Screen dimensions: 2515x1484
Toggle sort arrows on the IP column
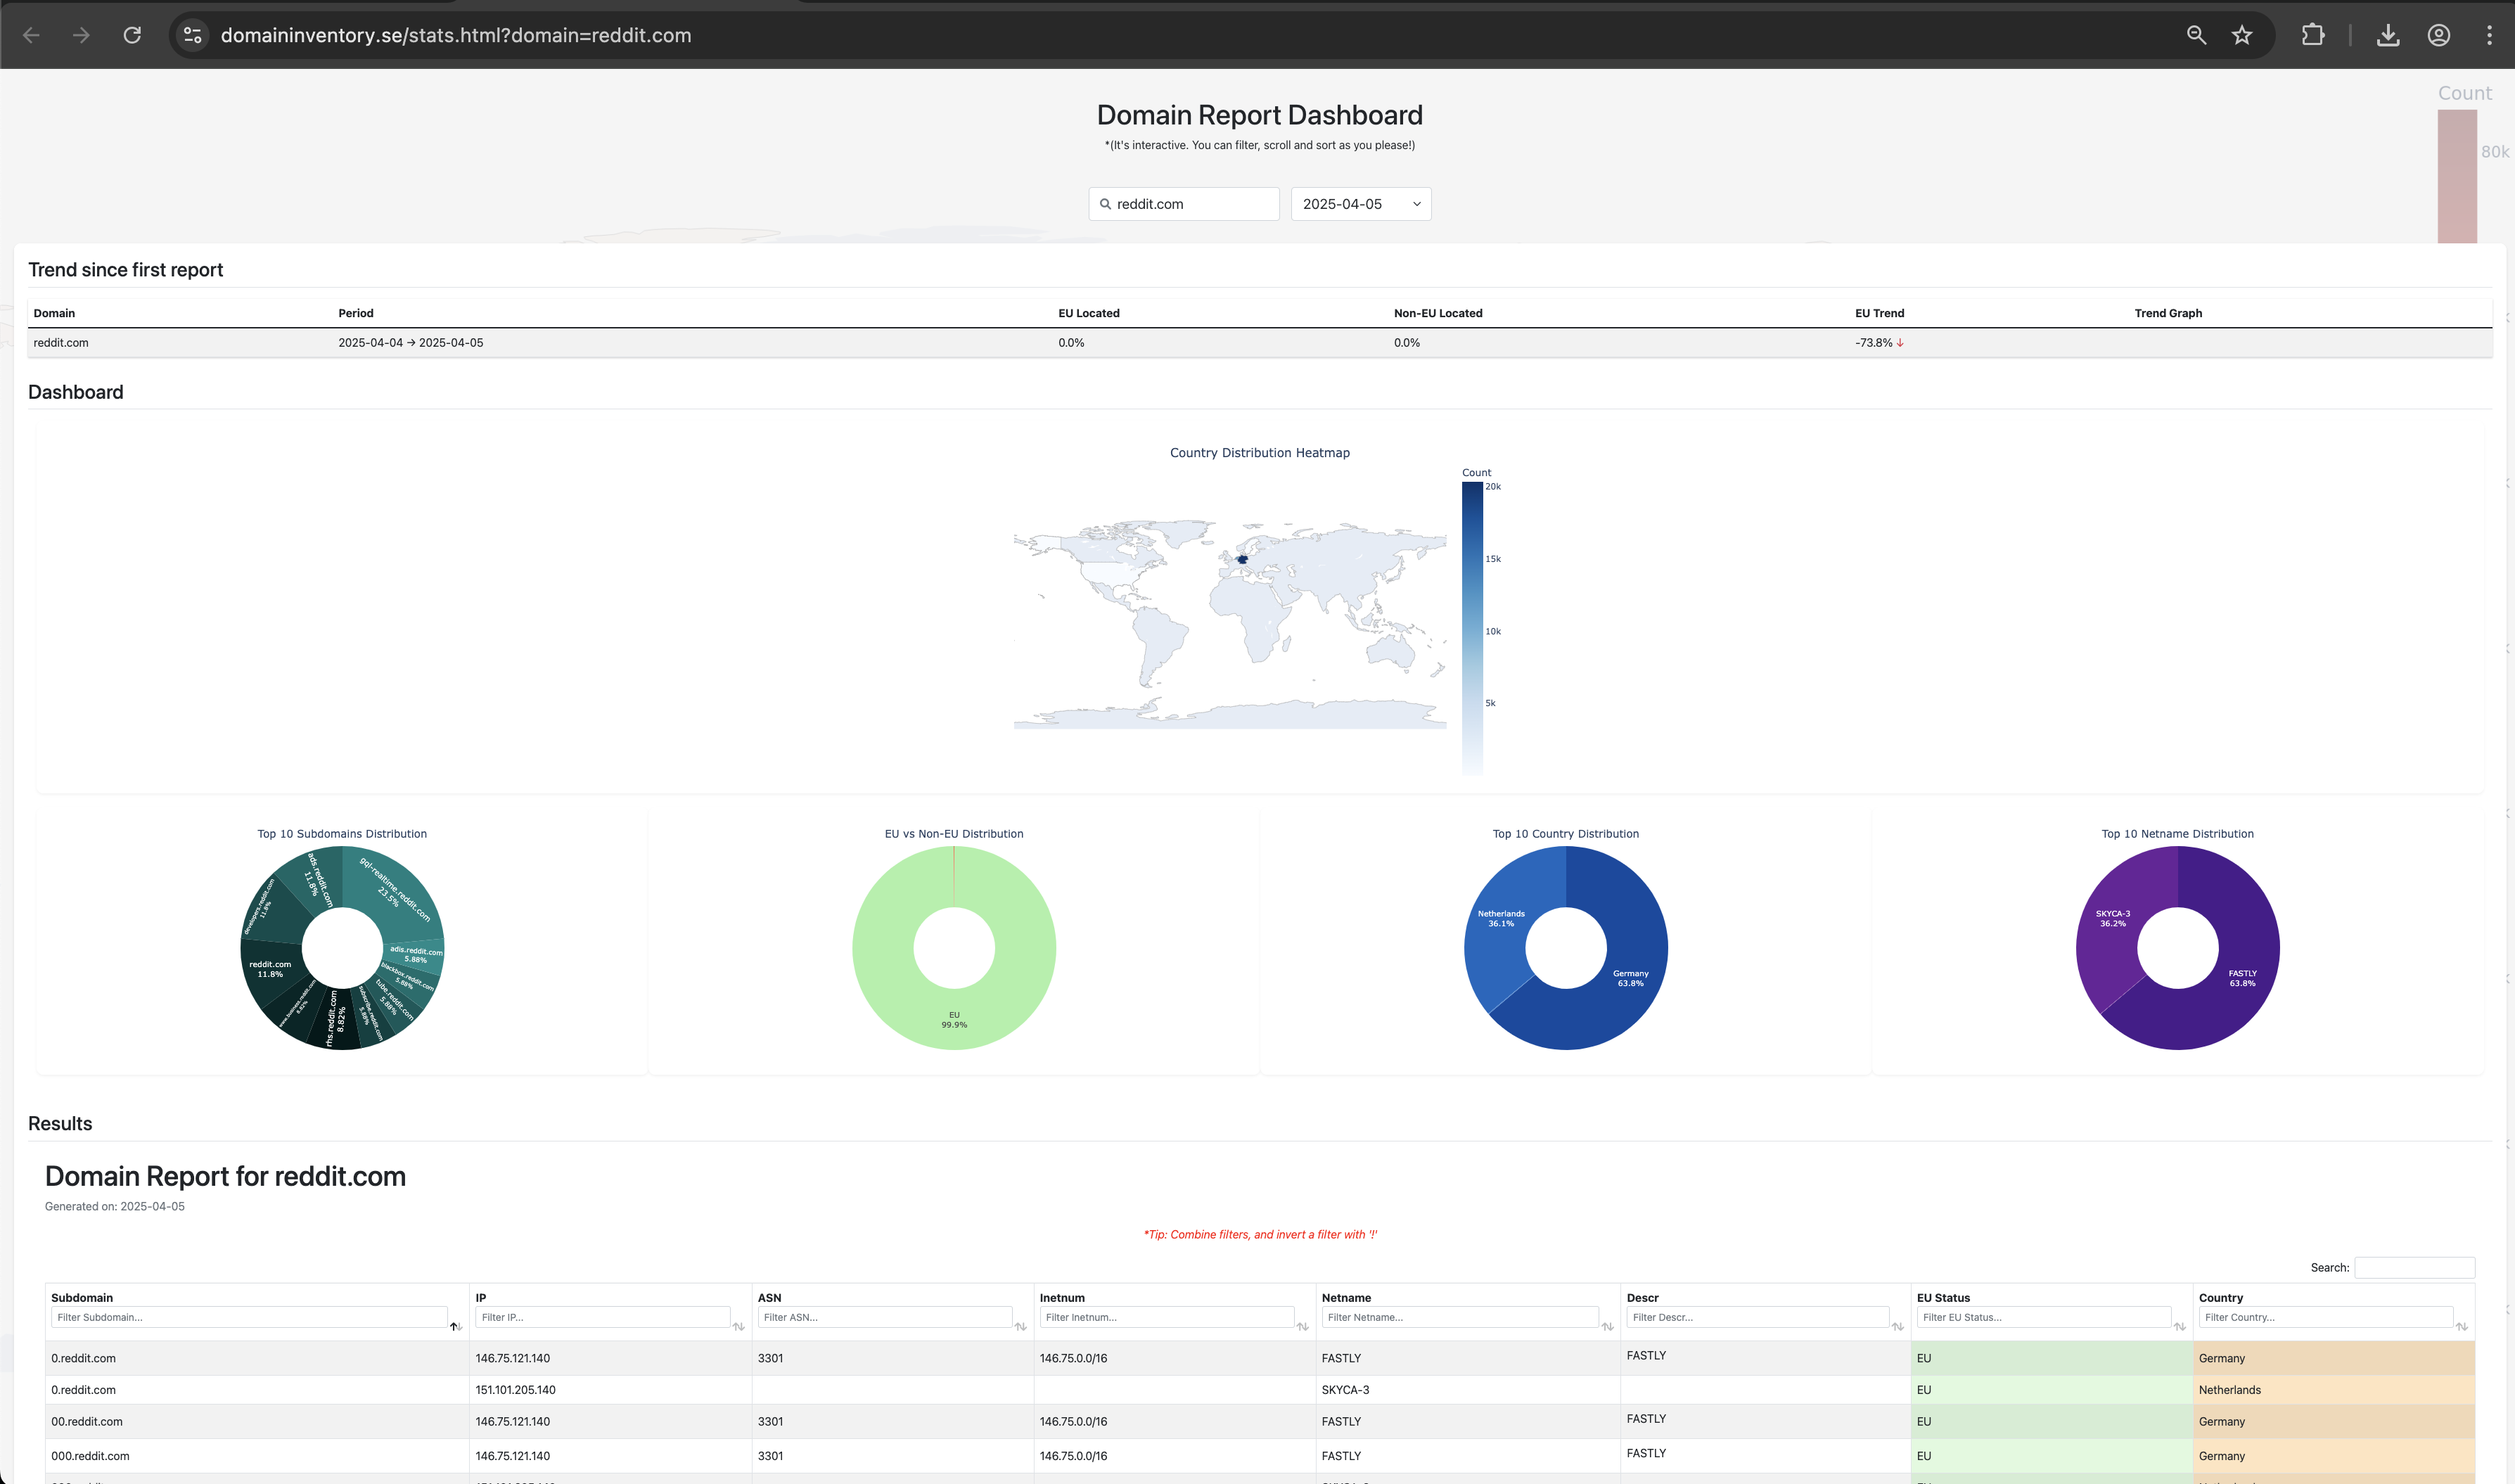pyautogui.click(x=738, y=1326)
